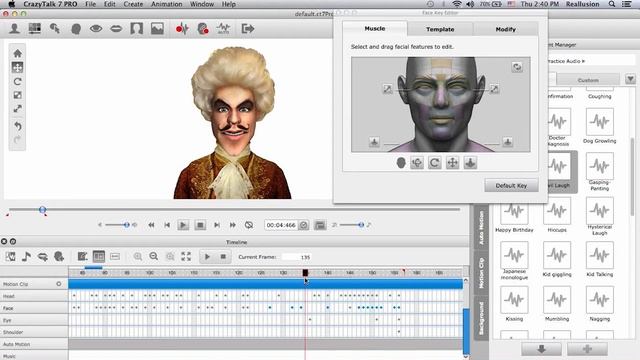Screen dimensions: 640x360
Task: Open the Create menu
Action: [x=133, y=4]
